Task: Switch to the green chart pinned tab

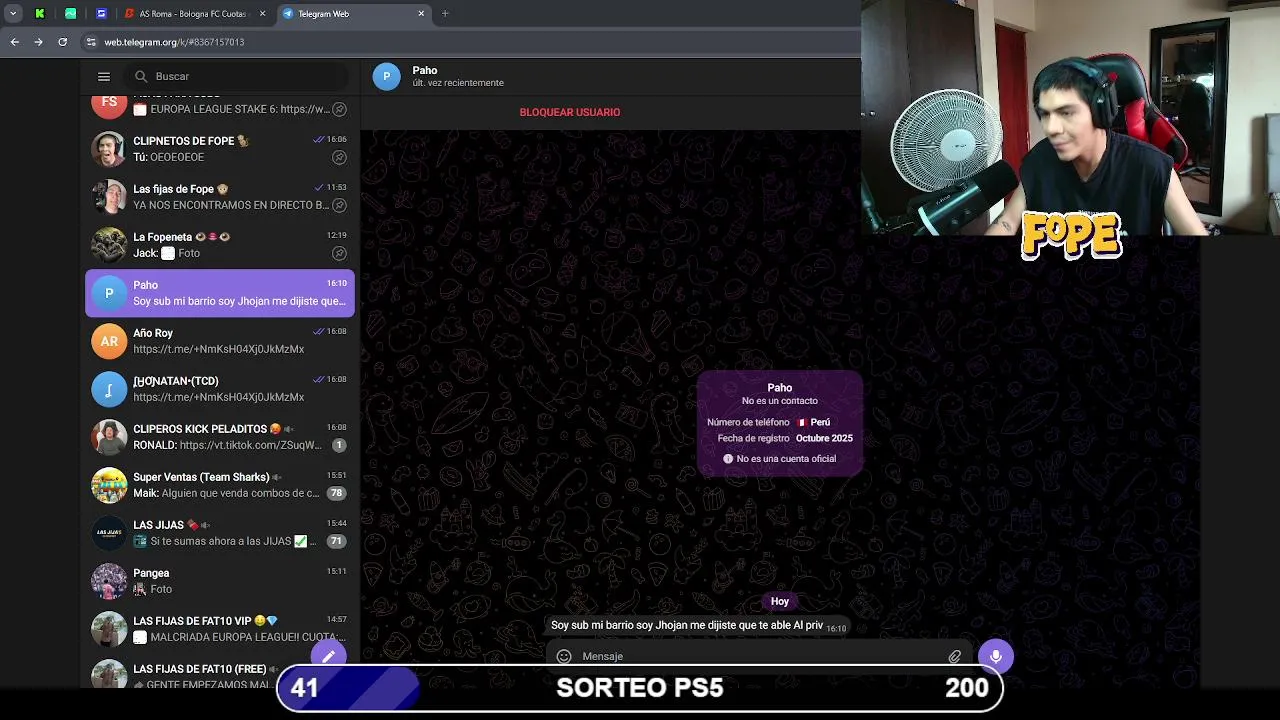Action: point(70,14)
